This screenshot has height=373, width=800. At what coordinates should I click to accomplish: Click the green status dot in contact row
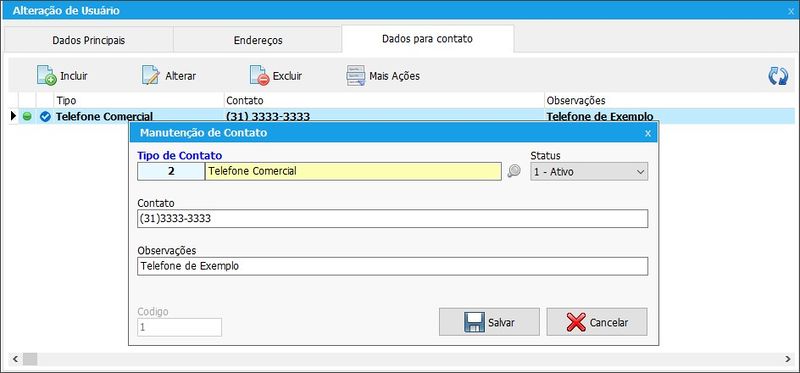pyautogui.click(x=27, y=116)
